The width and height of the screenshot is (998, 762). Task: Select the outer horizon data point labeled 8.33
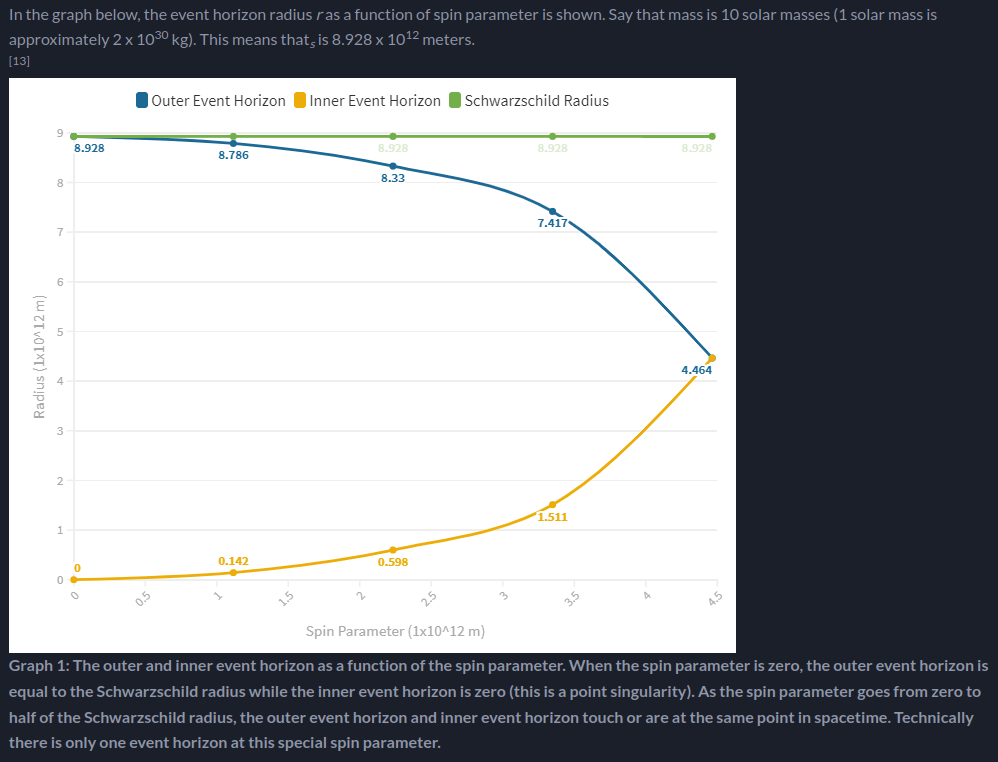pos(393,166)
